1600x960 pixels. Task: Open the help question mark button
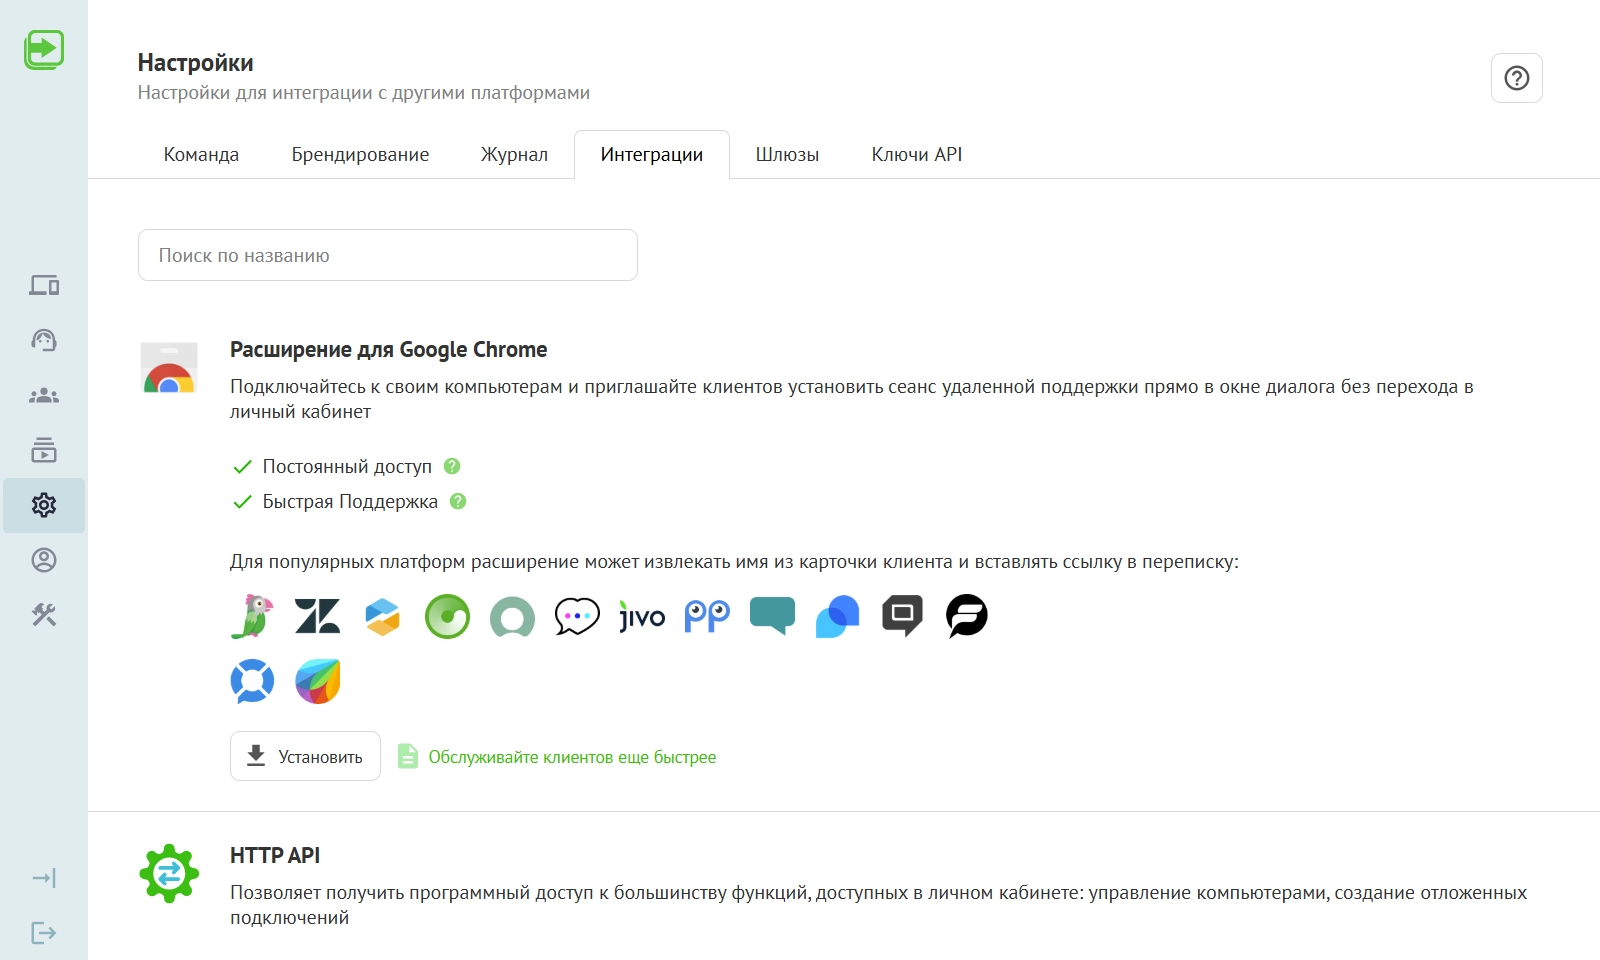click(1516, 78)
